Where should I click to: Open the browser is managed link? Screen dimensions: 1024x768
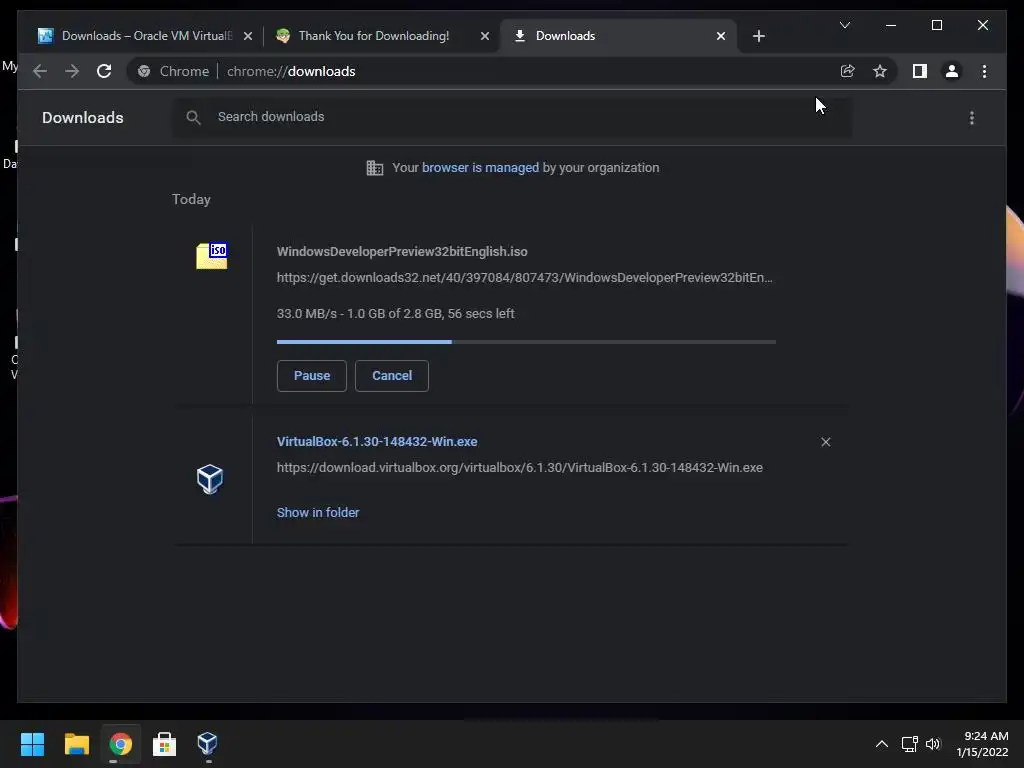(480, 168)
